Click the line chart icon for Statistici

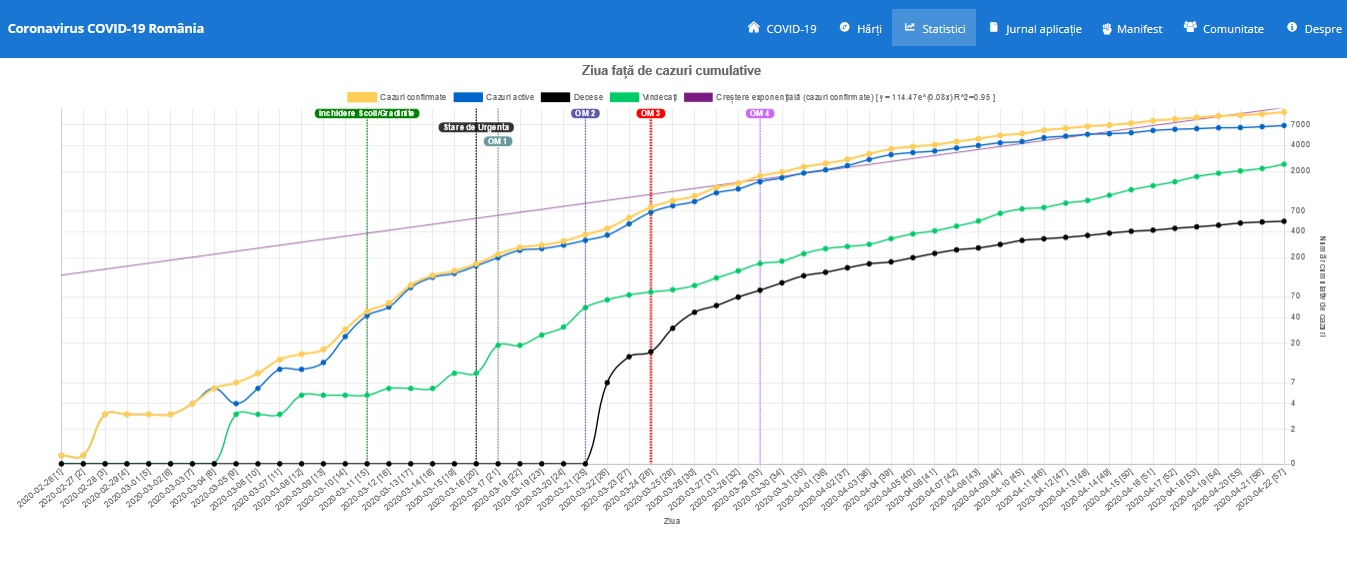910,28
